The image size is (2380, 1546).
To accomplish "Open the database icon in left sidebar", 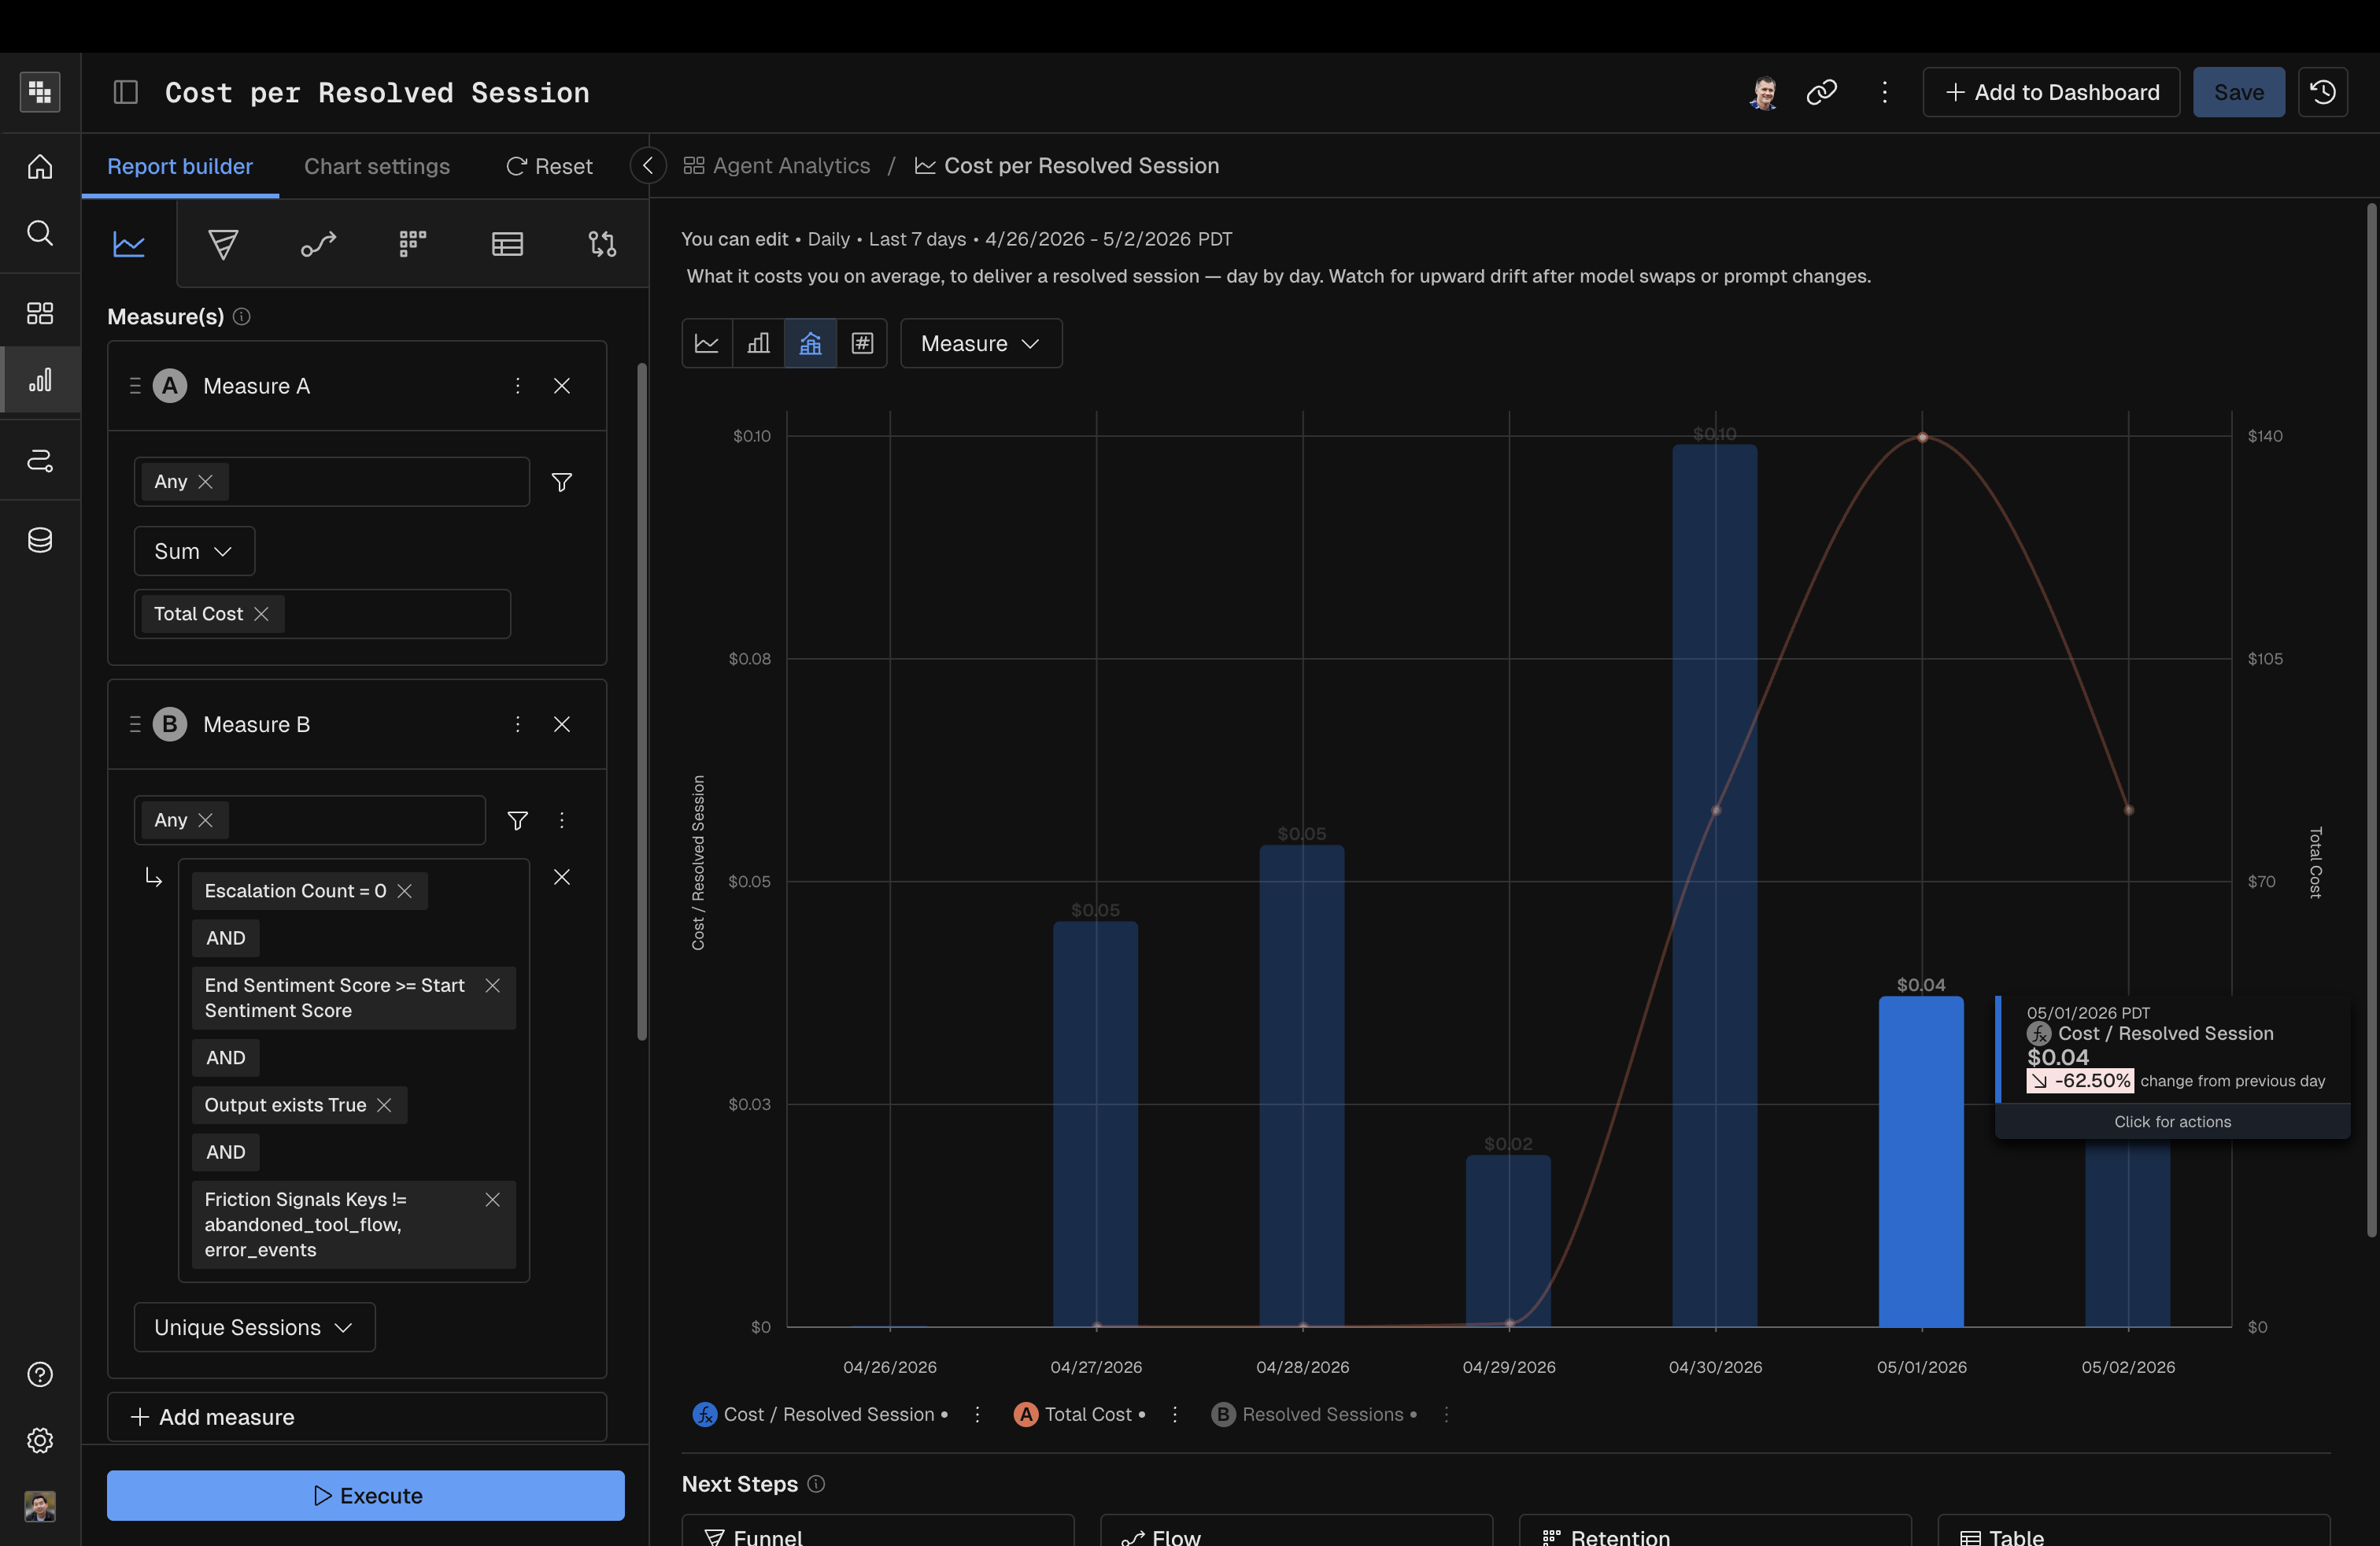I will [x=40, y=540].
